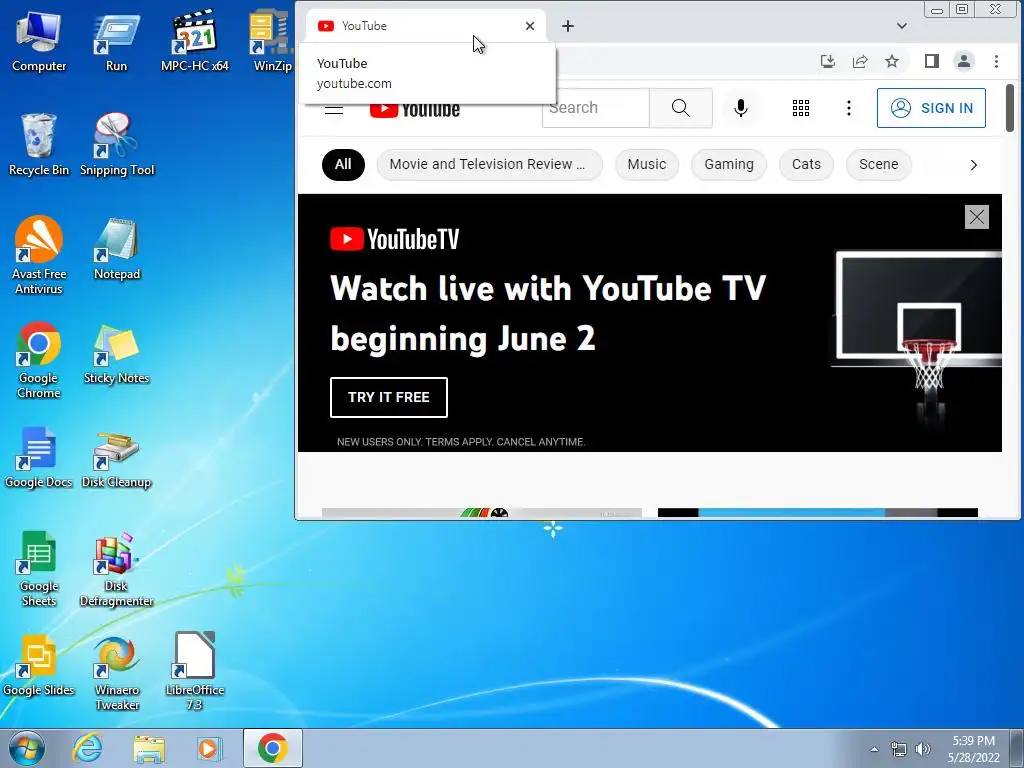
Task: Select the Music filter chip
Action: [x=647, y=165]
